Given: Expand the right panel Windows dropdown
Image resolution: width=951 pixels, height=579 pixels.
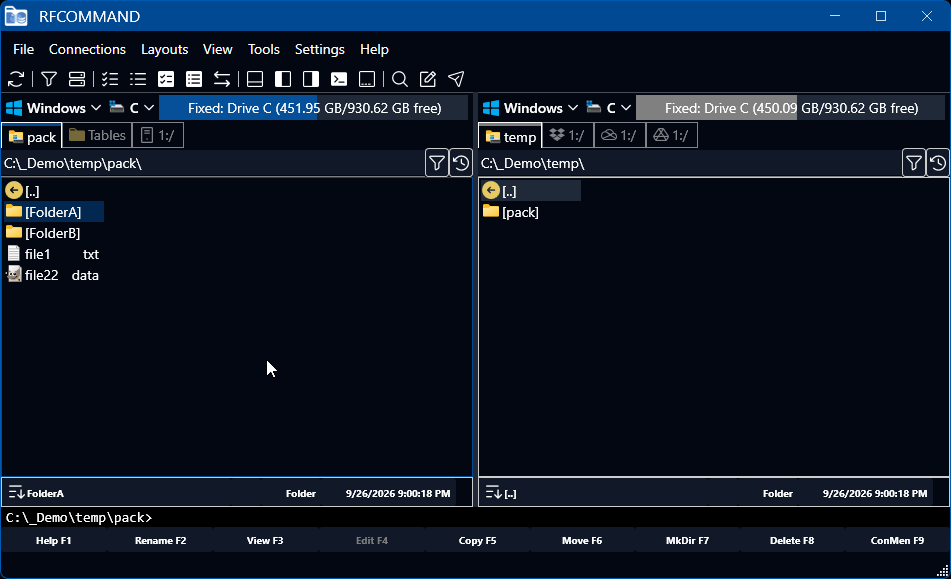Looking at the screenshot, I should pyautogui.click(x=530, y=108).
